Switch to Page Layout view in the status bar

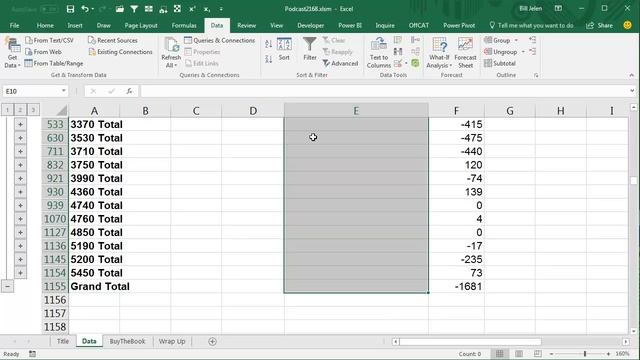click(519, 353)
